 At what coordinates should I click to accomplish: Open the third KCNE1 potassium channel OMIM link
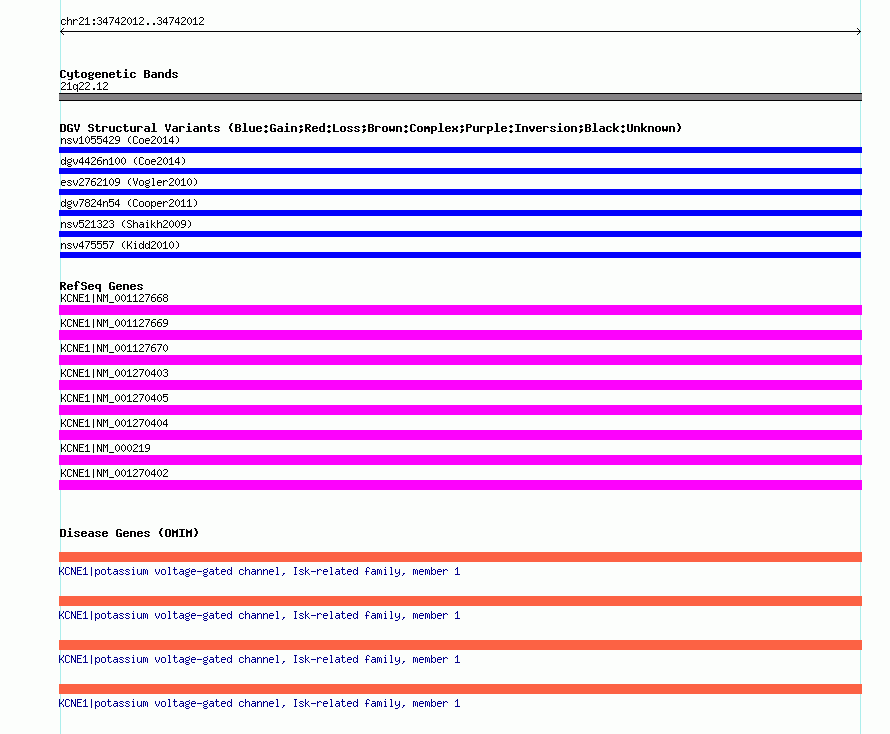(259, 660)
